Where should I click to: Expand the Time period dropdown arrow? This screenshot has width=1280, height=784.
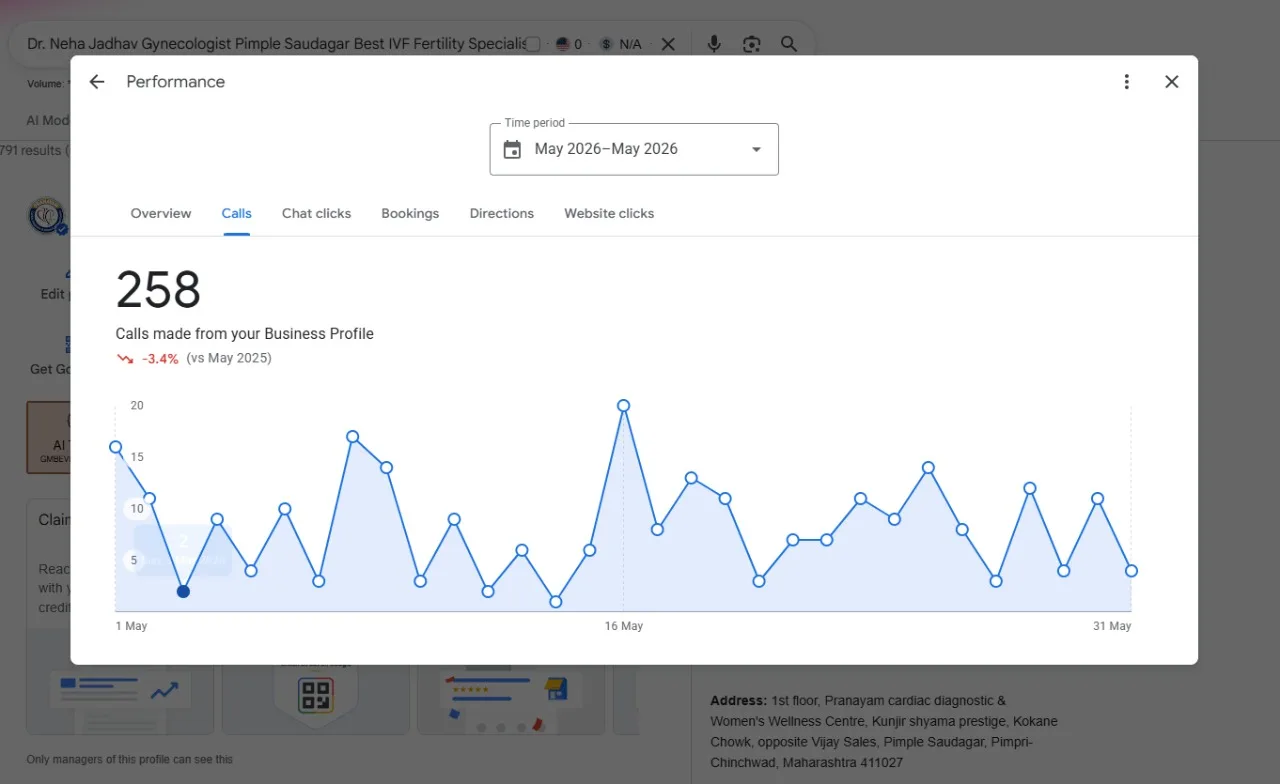[756, 150]
